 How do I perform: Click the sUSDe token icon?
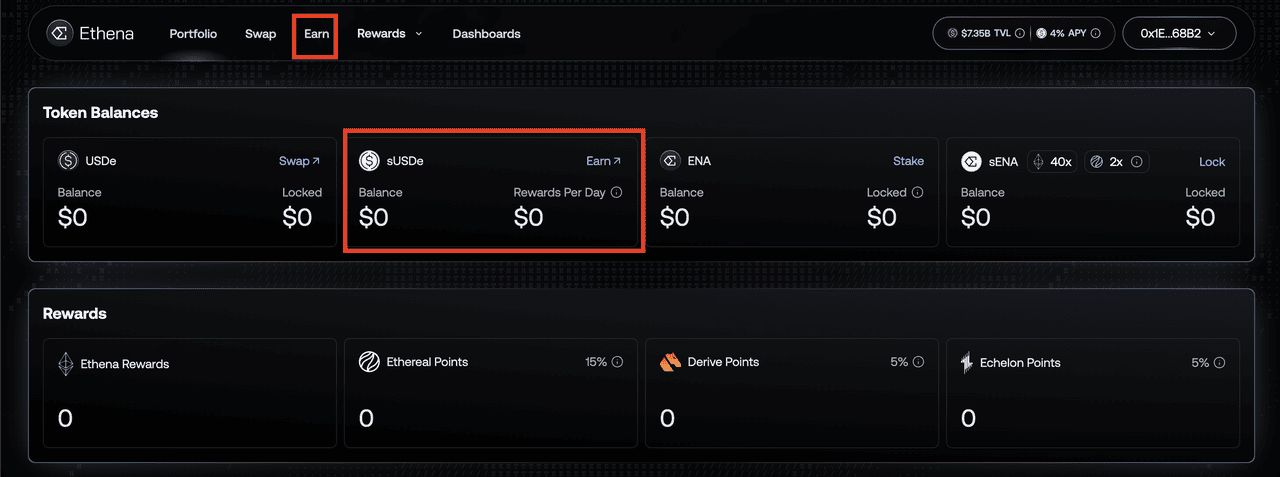[369, 160]
